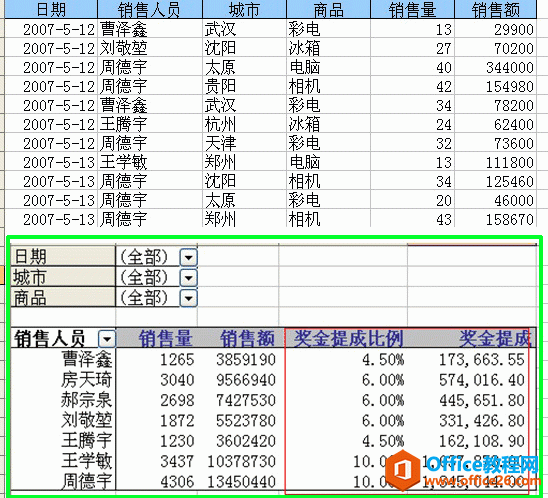Click sales amount cell 7427530
This screenshot has width=548, height=498.
coord(246,400)
